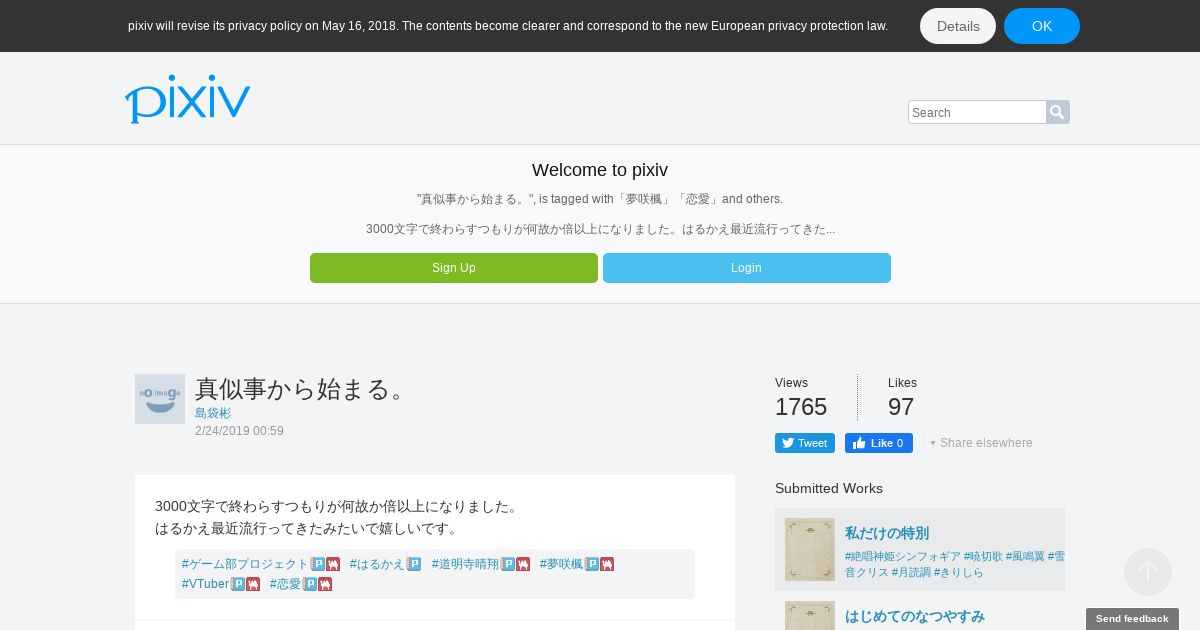The height and width of the screenshot is (630, 1200).
Task: Open pixpedia icon next to #はるかえ
Action: click(x=414, y=564)
